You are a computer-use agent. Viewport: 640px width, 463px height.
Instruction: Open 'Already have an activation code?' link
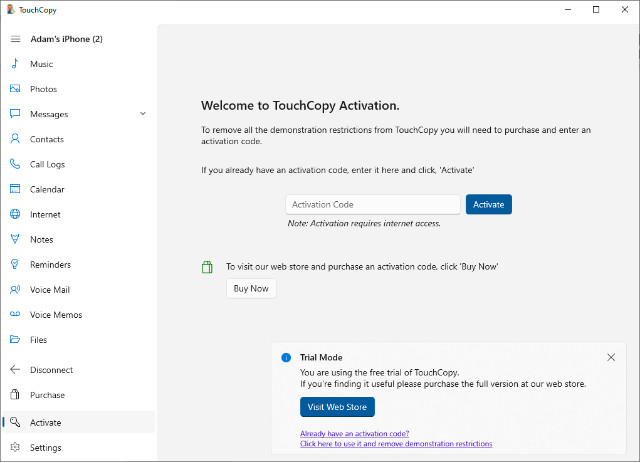[354, 434]
